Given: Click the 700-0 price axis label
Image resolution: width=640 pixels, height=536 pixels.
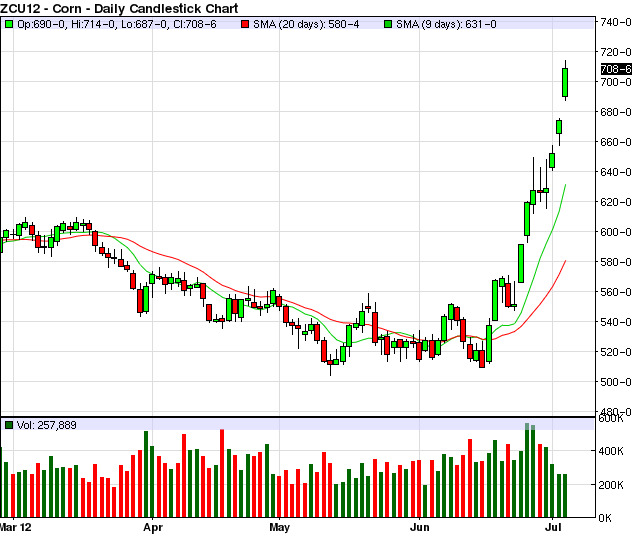Looking at the screenshot, I should (616, 82).
